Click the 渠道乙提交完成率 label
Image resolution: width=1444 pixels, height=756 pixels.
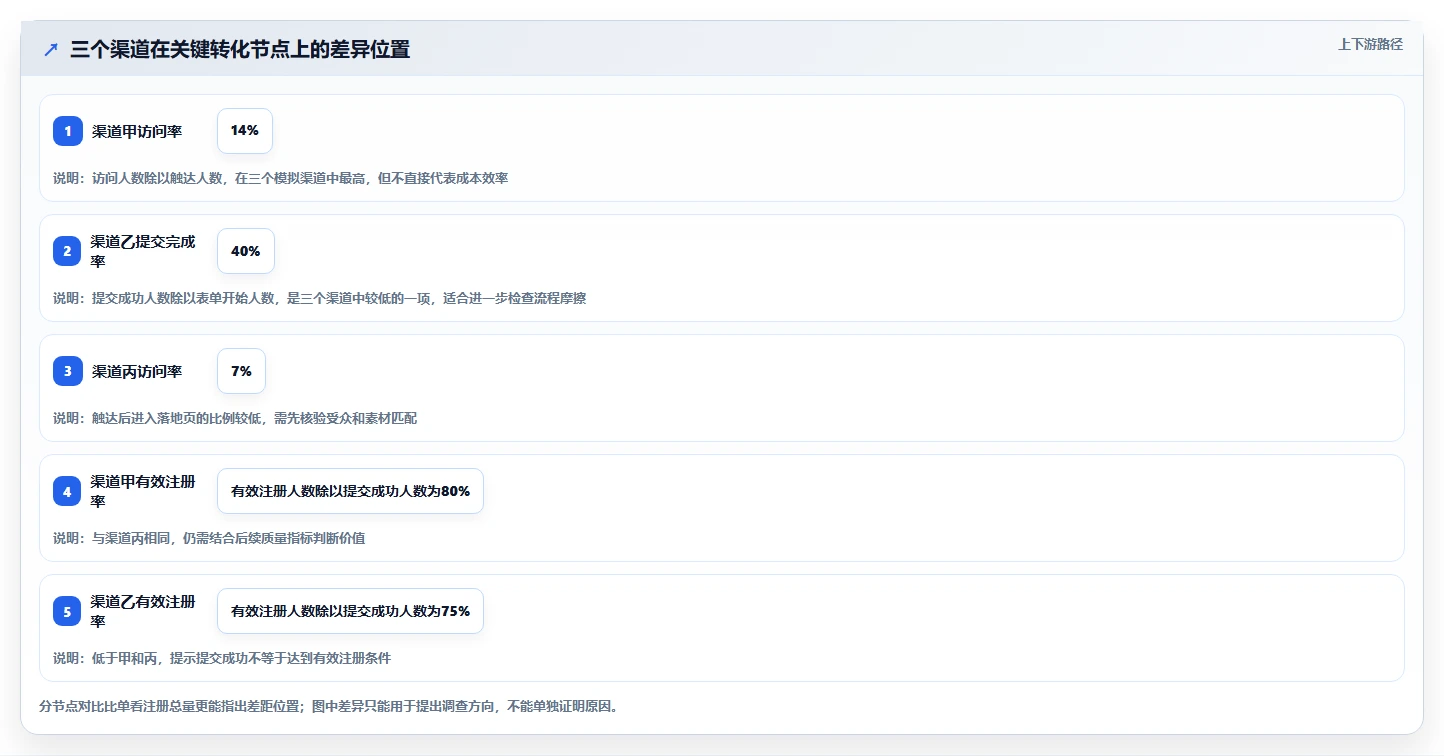point(144,251)
